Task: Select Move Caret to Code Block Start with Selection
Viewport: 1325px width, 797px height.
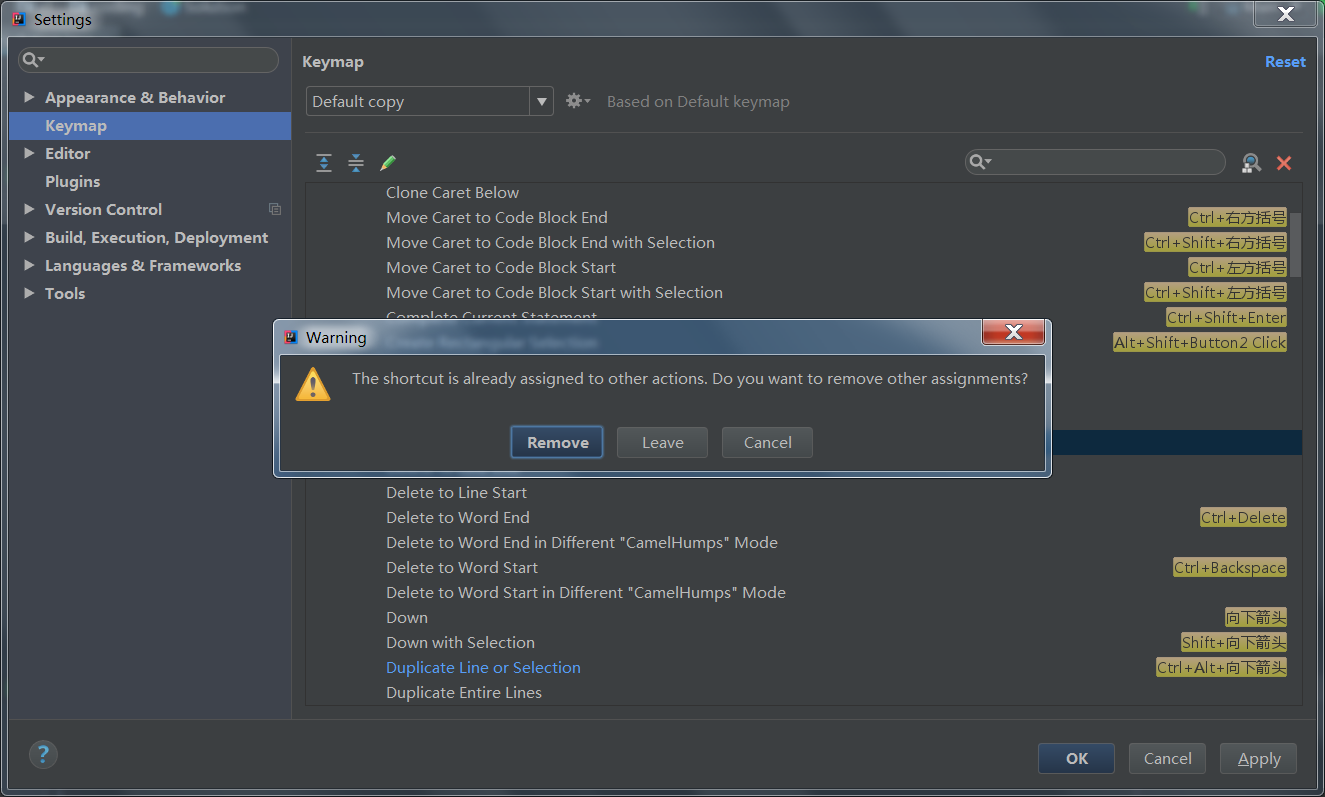Action: click(554, 292)
